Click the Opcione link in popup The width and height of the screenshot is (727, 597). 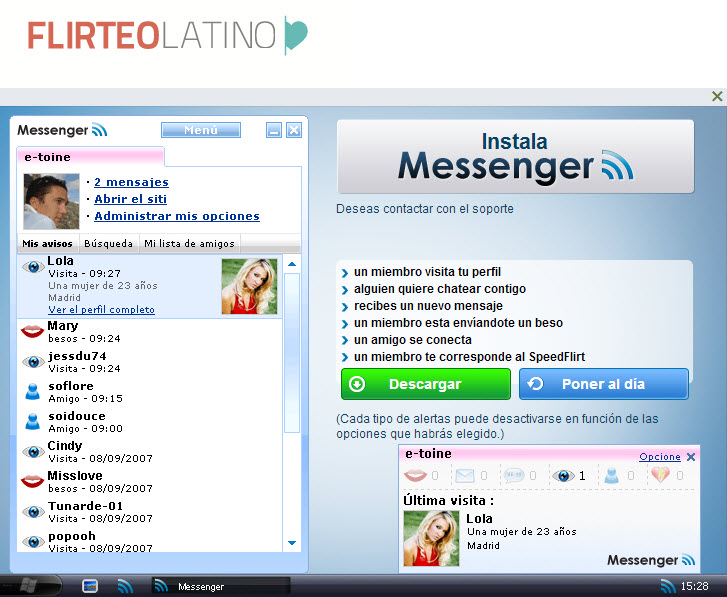(660, 457)
